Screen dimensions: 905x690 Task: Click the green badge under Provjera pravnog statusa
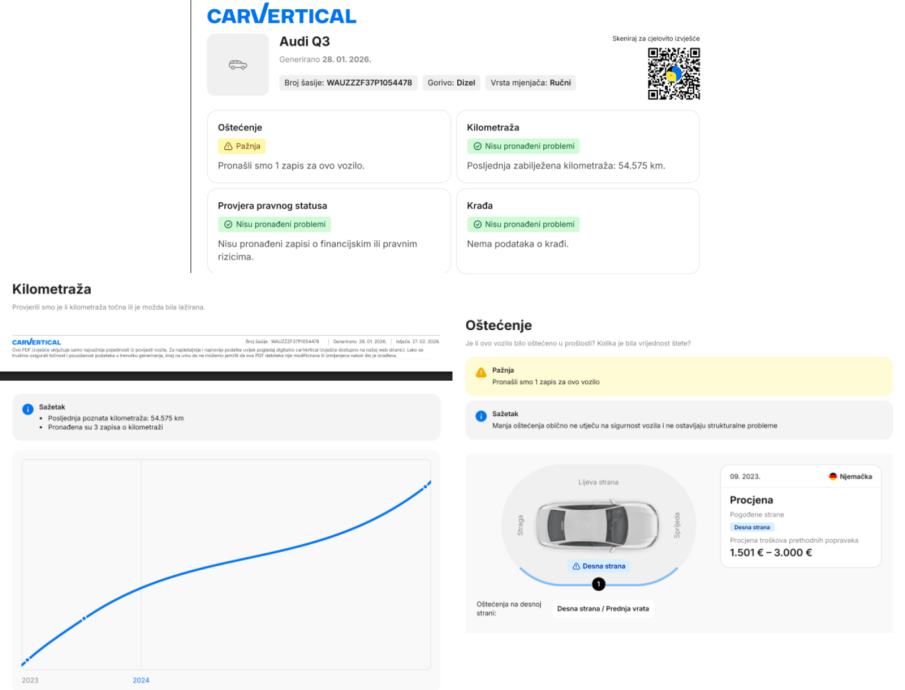(275, 224)
